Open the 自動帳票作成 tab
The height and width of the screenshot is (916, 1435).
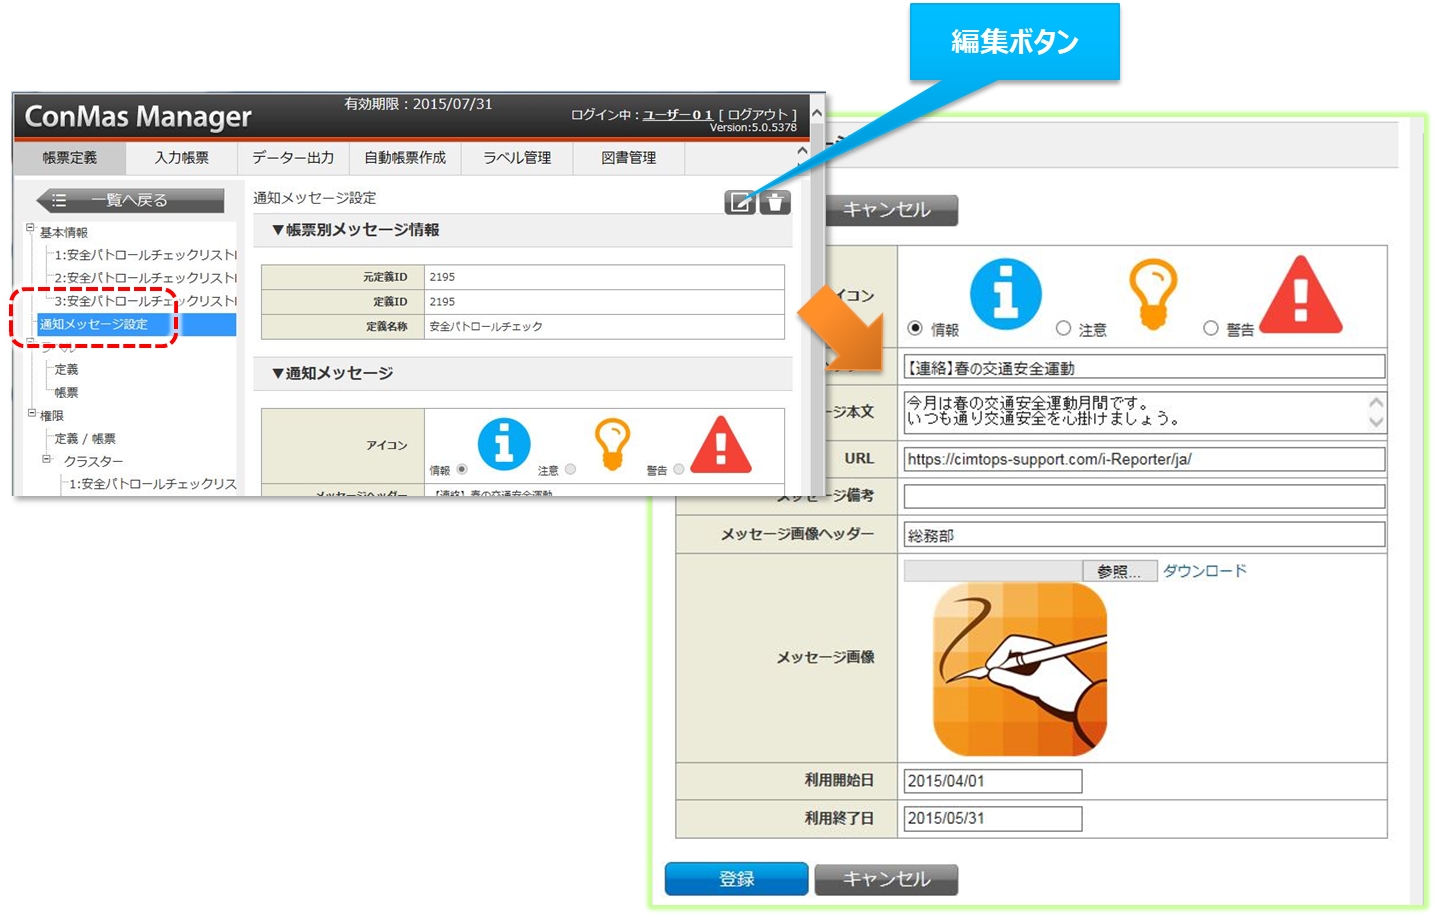[405, 158]
